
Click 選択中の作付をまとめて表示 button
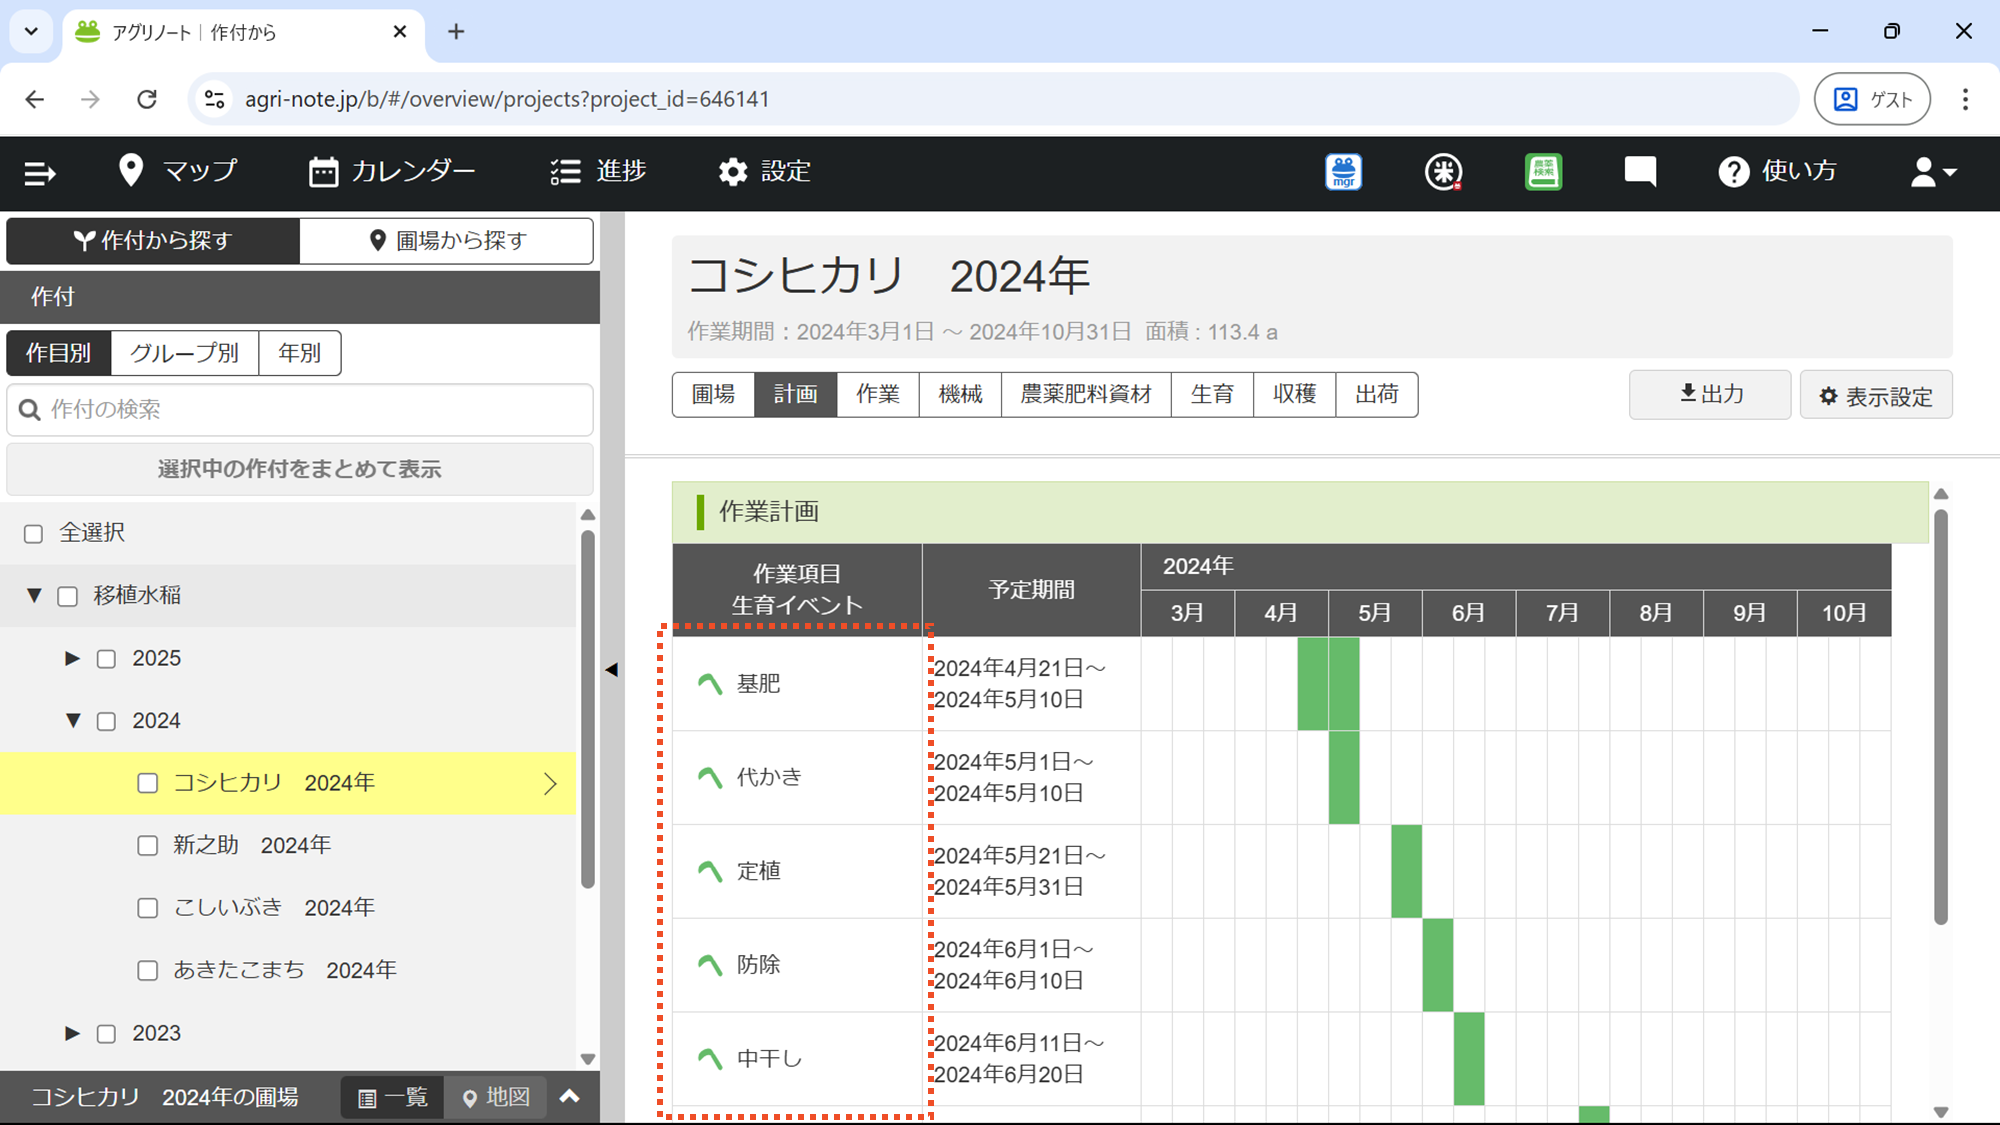pos(300,469)
